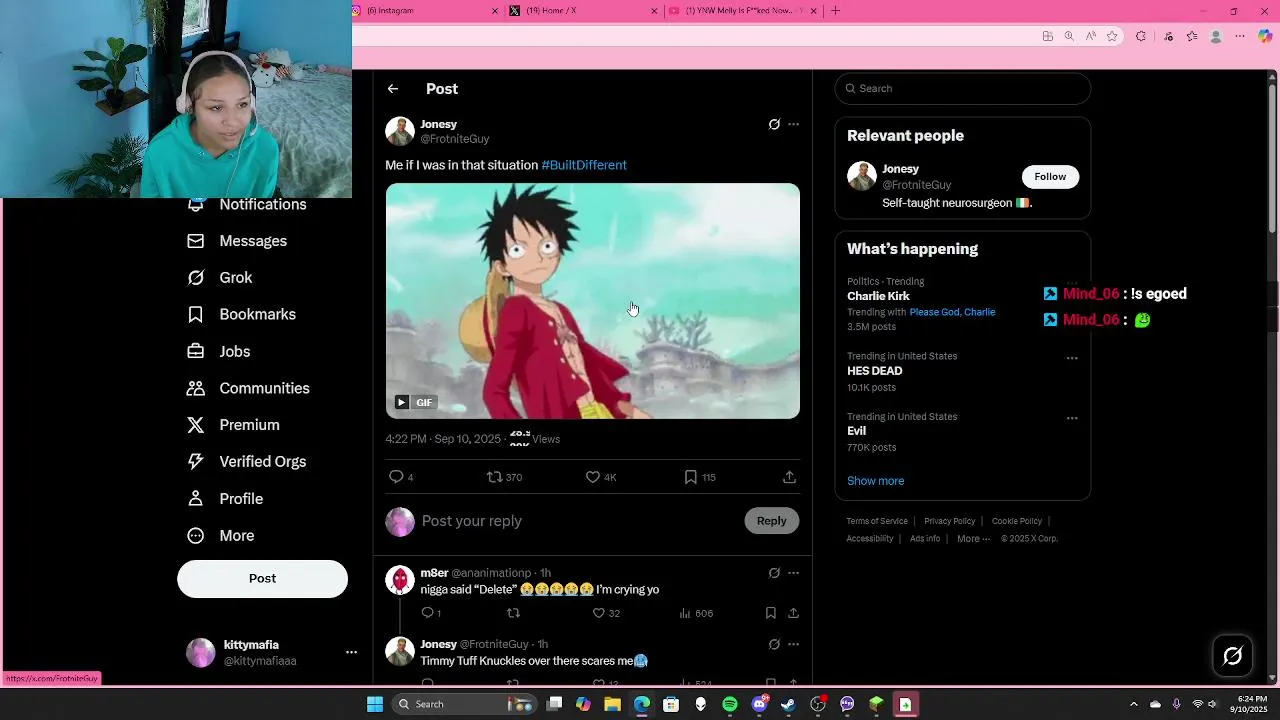Click the Reply button

(x=772, y=521)
